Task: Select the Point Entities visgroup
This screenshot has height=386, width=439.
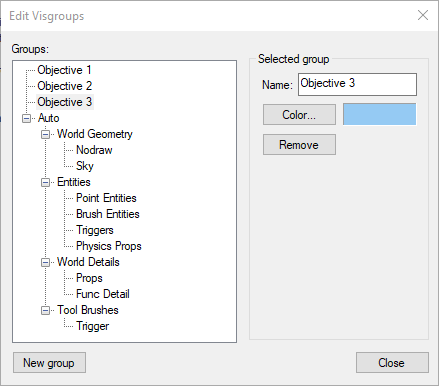Action: coord(106,198)
